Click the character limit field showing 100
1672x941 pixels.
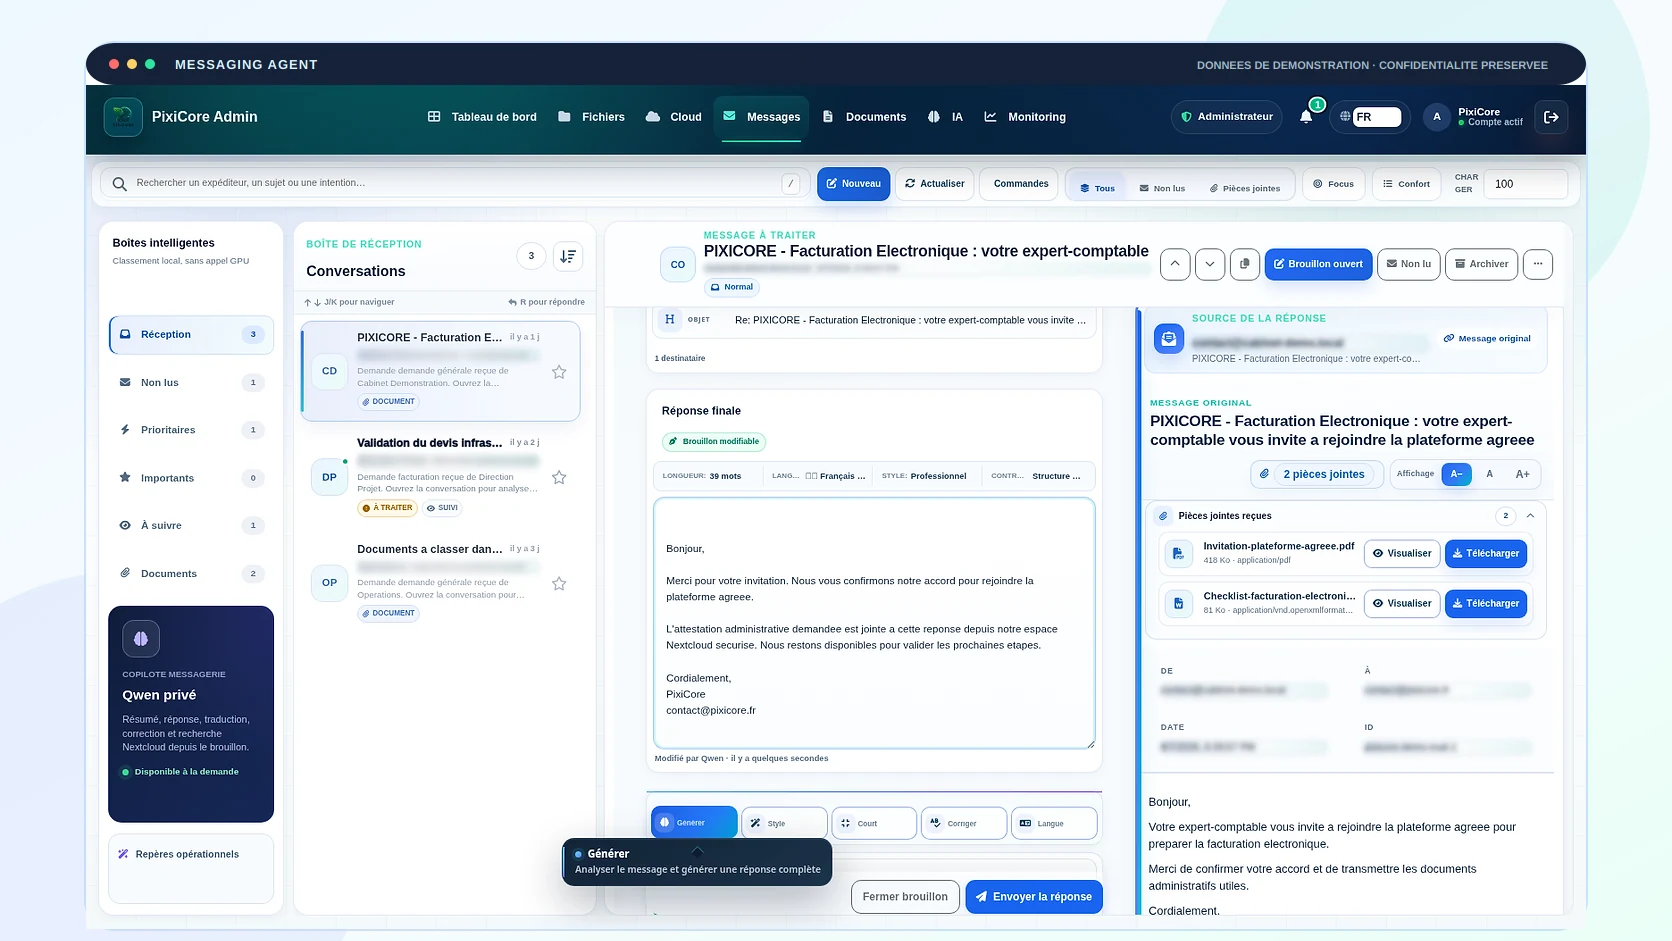coord(1526,184)
